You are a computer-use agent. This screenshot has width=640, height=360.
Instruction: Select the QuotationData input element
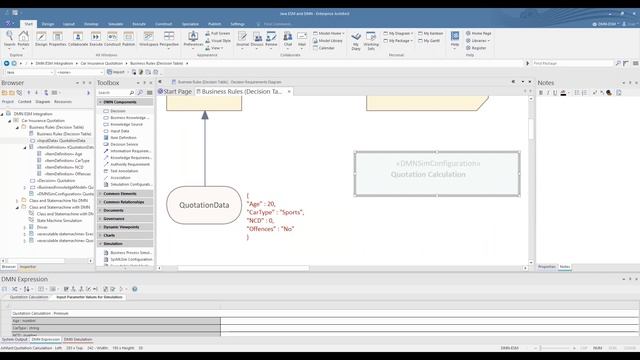204,205
